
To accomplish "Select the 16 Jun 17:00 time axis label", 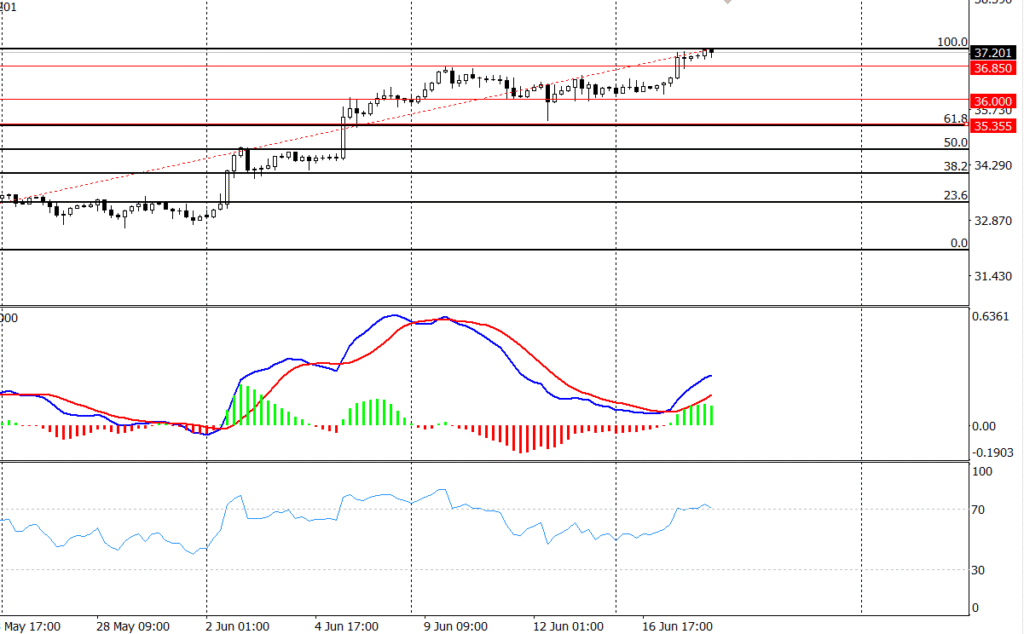I will click(676, 627).
